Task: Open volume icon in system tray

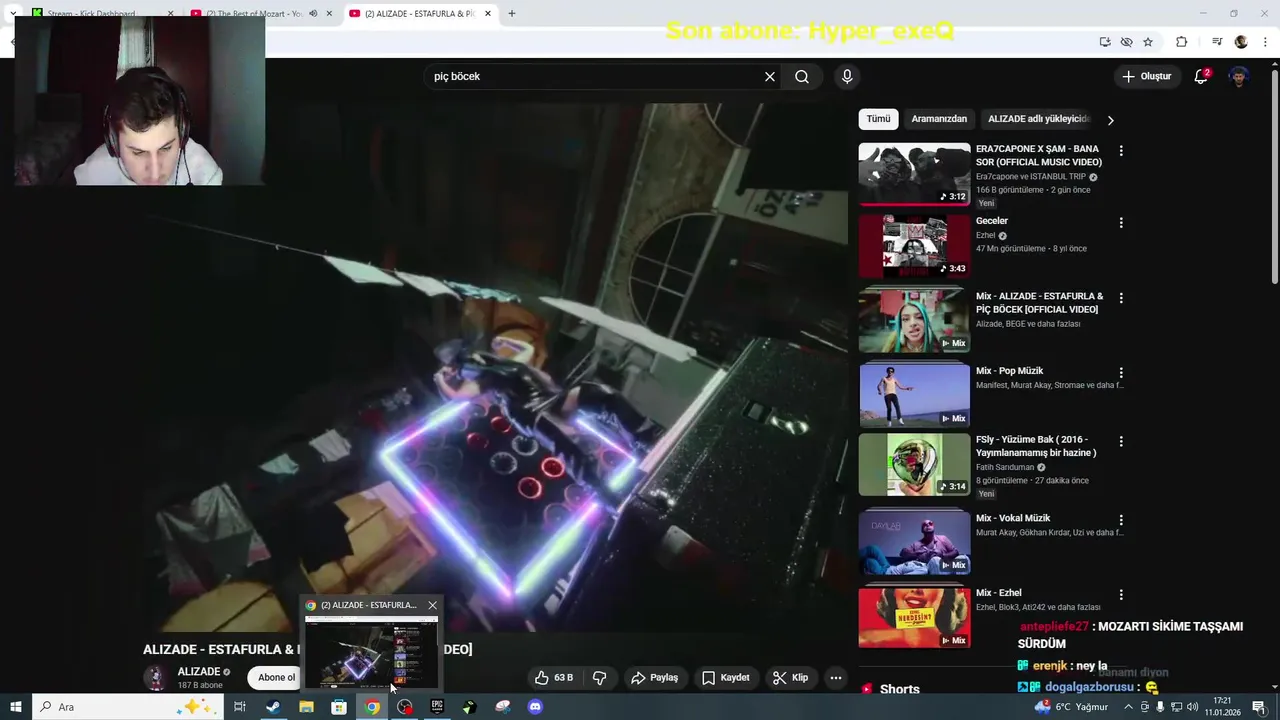Action: 1193,707
